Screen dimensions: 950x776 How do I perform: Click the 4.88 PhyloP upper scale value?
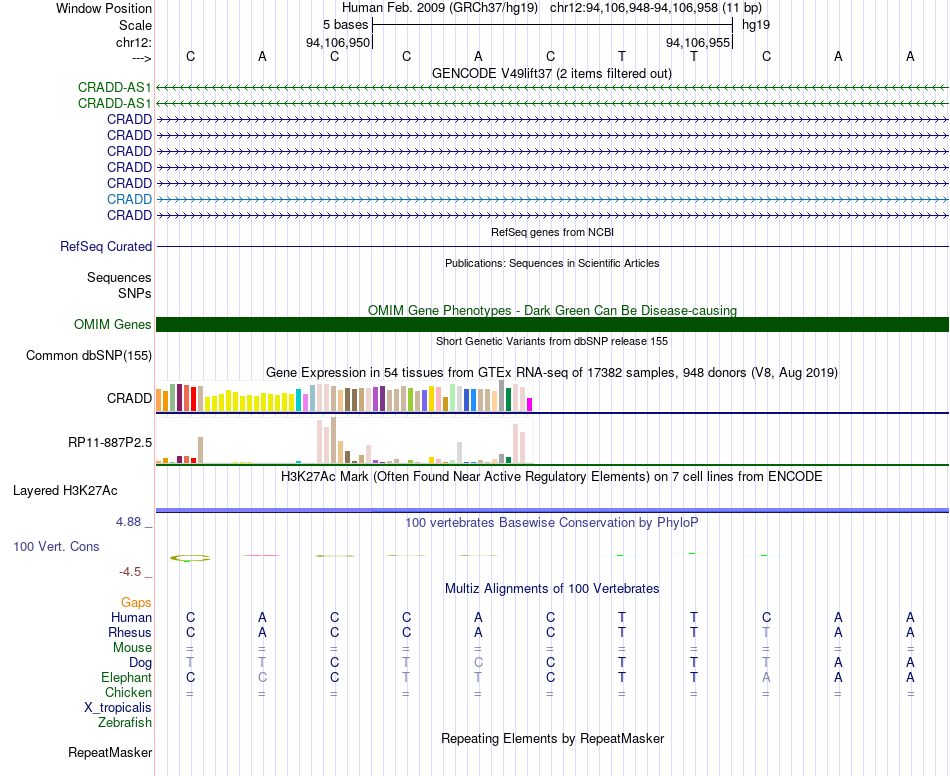(129, 522)
